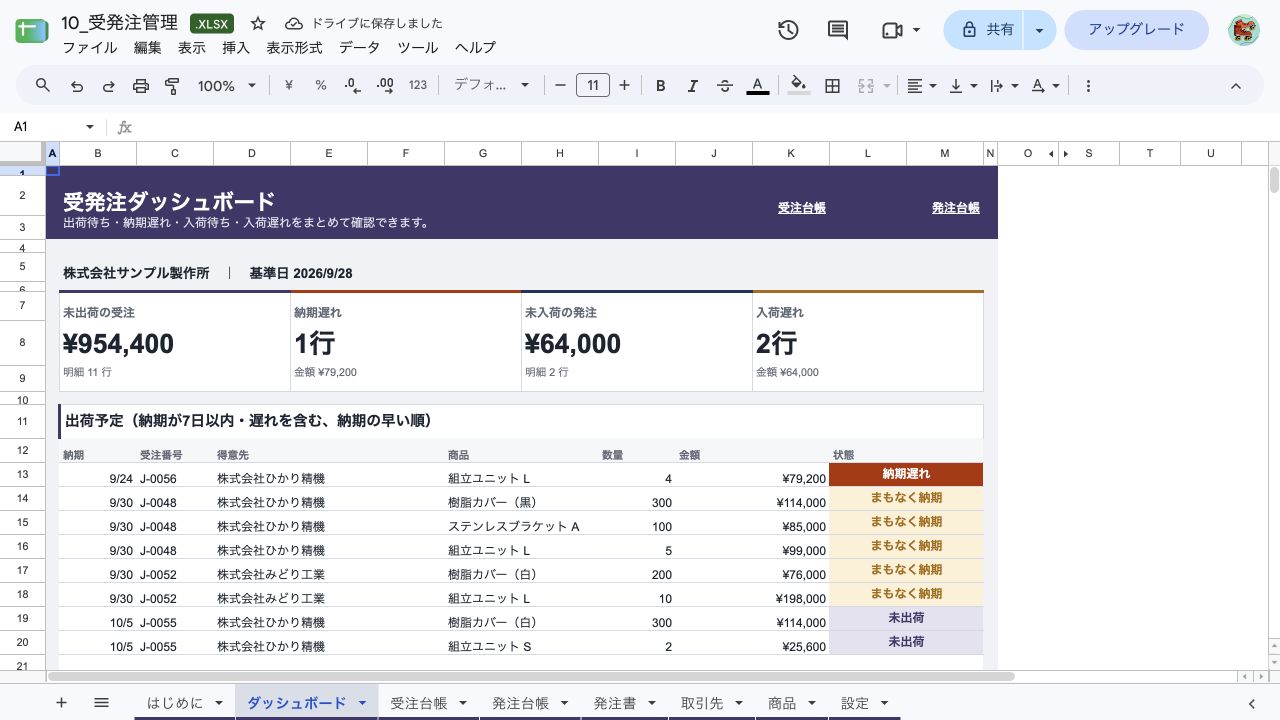
Task: Open the fill color paint bucket
Action: click(798, 86)
